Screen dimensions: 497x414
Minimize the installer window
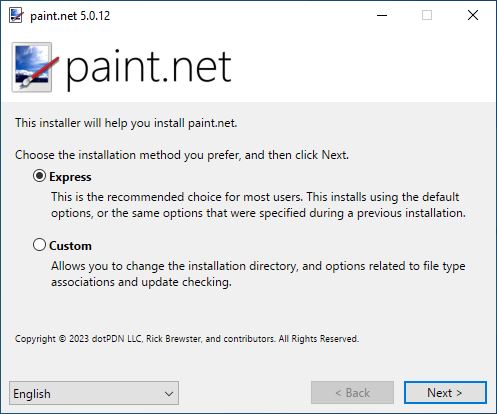click(382, 15)
